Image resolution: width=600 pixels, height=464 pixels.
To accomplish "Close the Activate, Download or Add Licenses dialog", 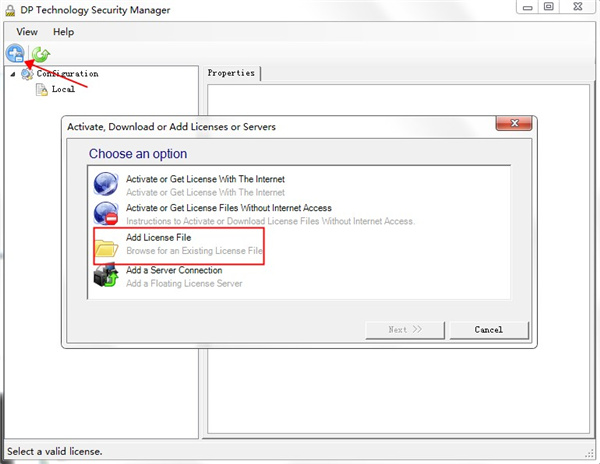I will [514, 123].
